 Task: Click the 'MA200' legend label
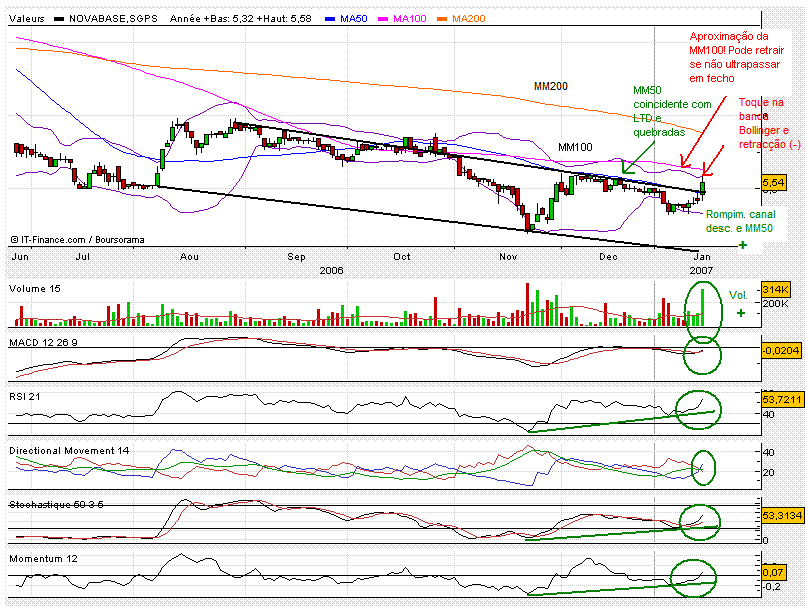tap(468, 19)
